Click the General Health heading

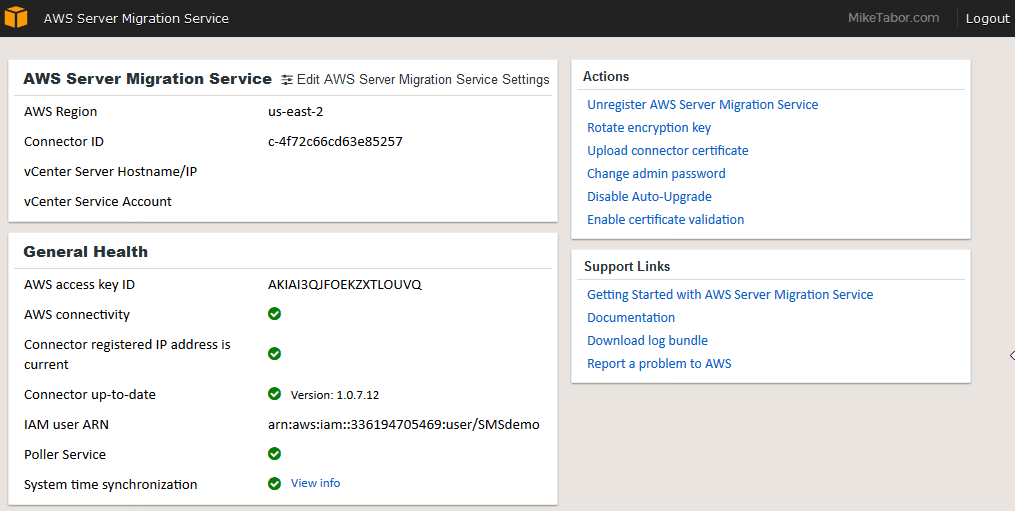tap(85, 252)
